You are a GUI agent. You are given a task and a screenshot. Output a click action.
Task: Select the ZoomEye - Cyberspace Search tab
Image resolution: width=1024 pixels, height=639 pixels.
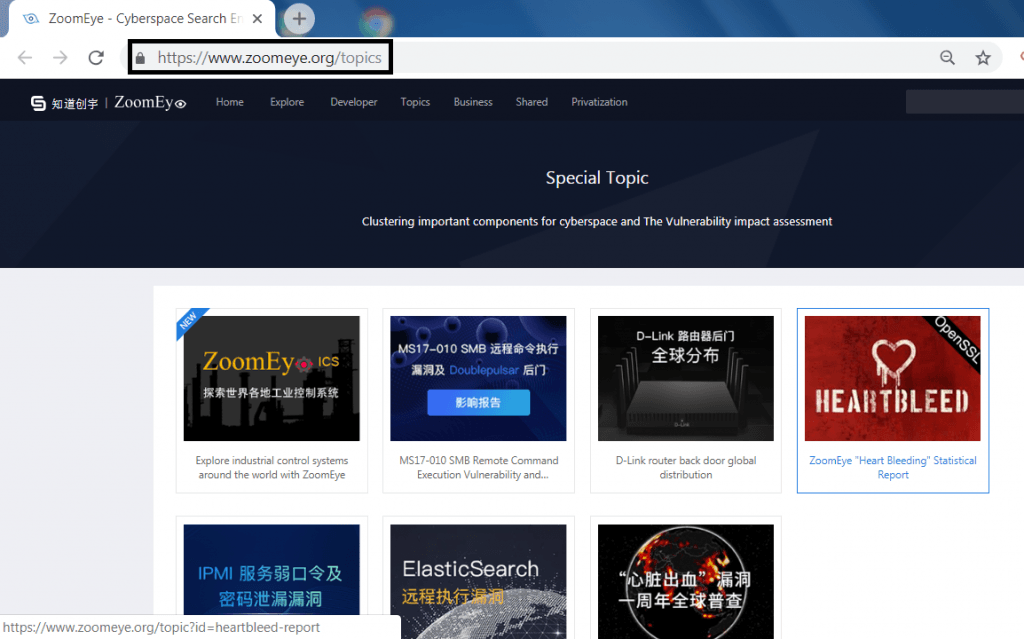click(x=140, y=18)
